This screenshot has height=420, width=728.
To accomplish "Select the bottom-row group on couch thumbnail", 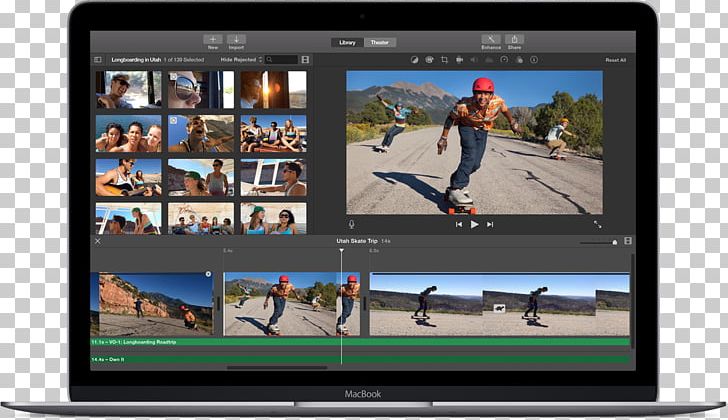I will pos(201,218).
